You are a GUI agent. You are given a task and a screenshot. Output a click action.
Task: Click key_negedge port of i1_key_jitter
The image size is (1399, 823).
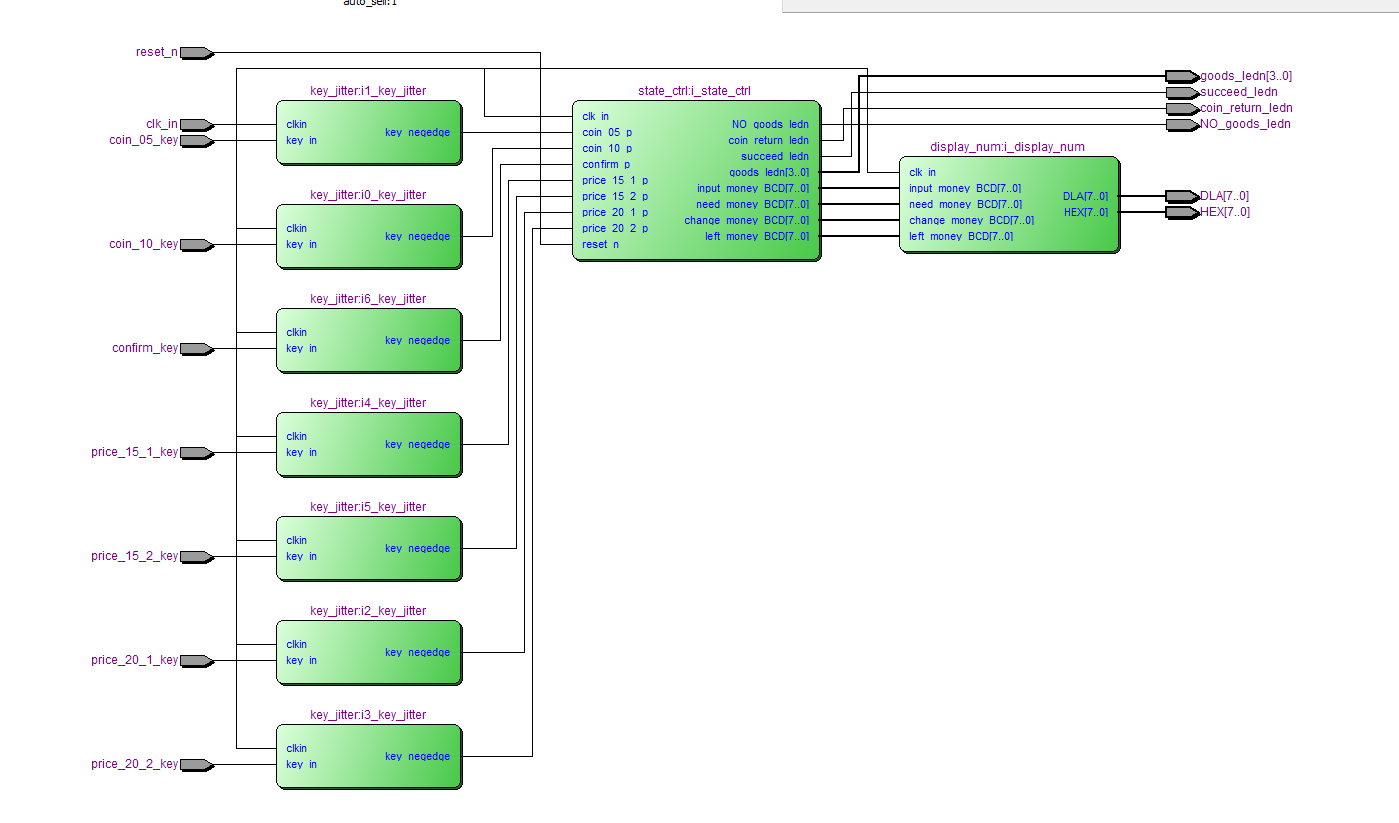click(x=417, y=132)
